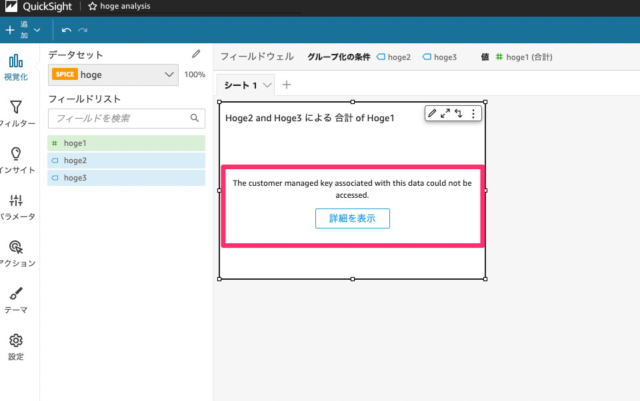Open the インサイト insights panel
The image size is (640, 401).
(x=16, y=160)
